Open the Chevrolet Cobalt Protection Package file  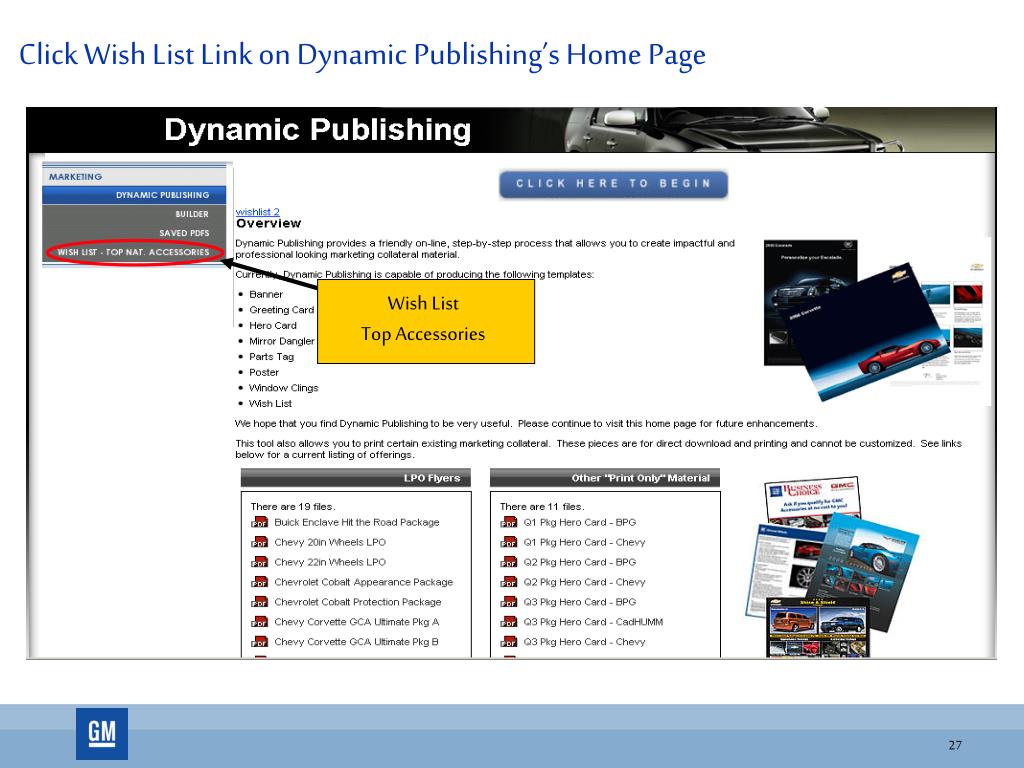(x=358, y=602)
